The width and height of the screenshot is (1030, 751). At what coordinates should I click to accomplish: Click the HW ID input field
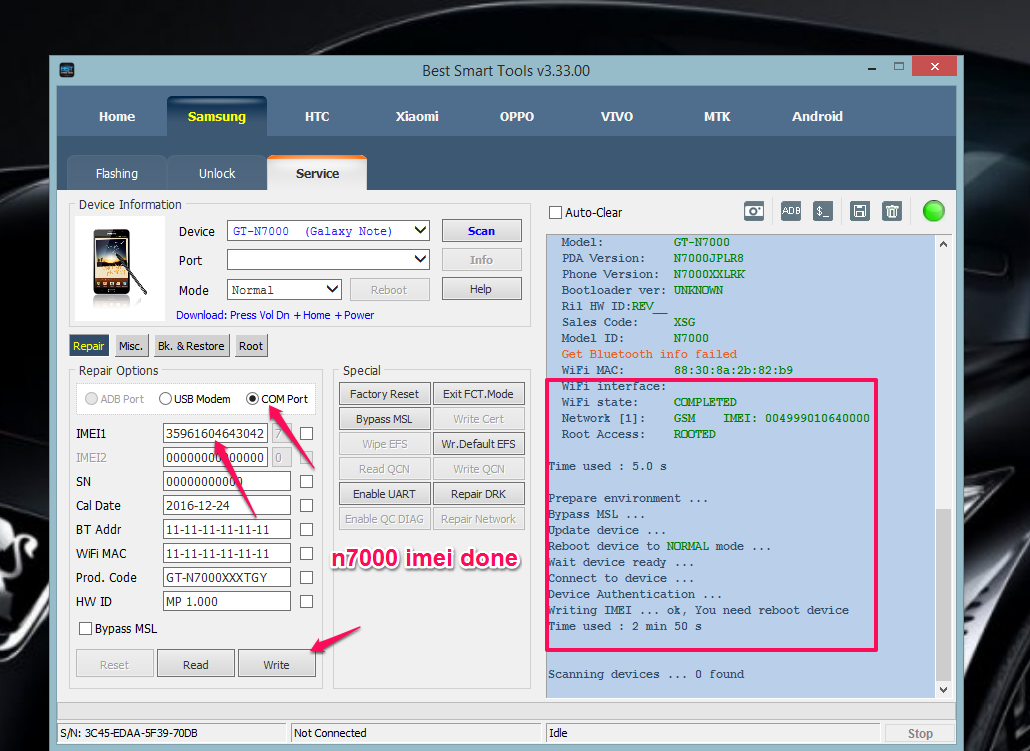227,601
